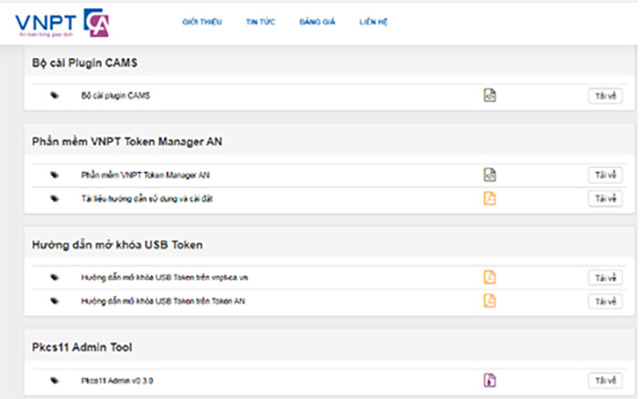Click Tải về for USB Token guide on Token AN
This screenshot has height=399, width=640.
(x=605, y=301)
